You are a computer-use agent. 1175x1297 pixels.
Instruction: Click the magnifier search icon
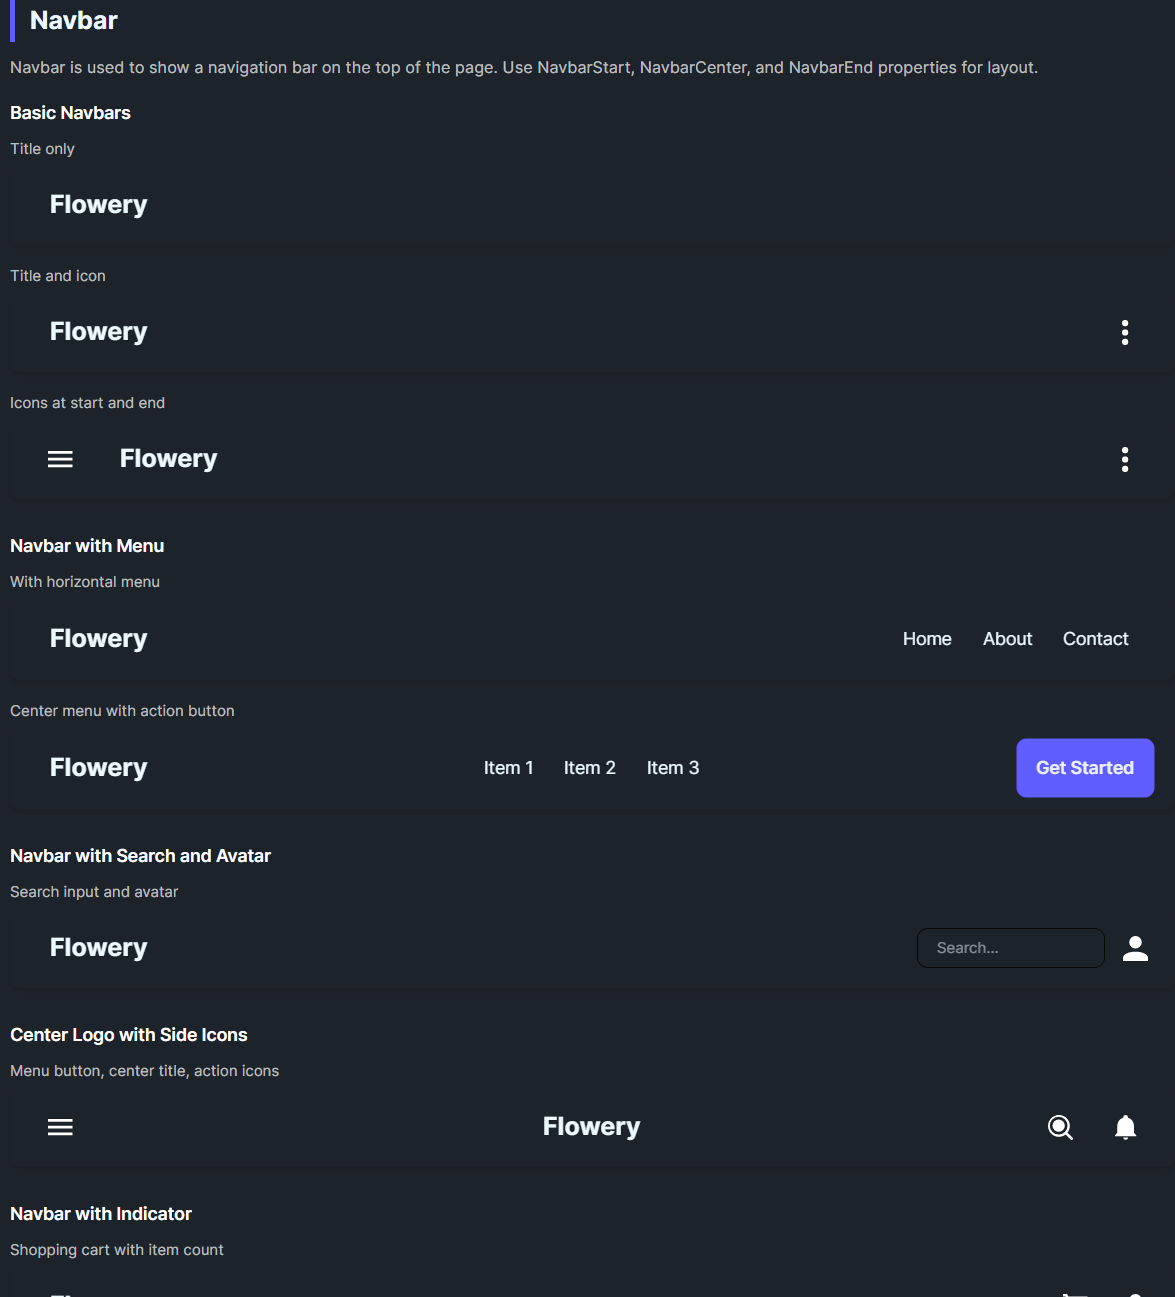point(1060,1127)
